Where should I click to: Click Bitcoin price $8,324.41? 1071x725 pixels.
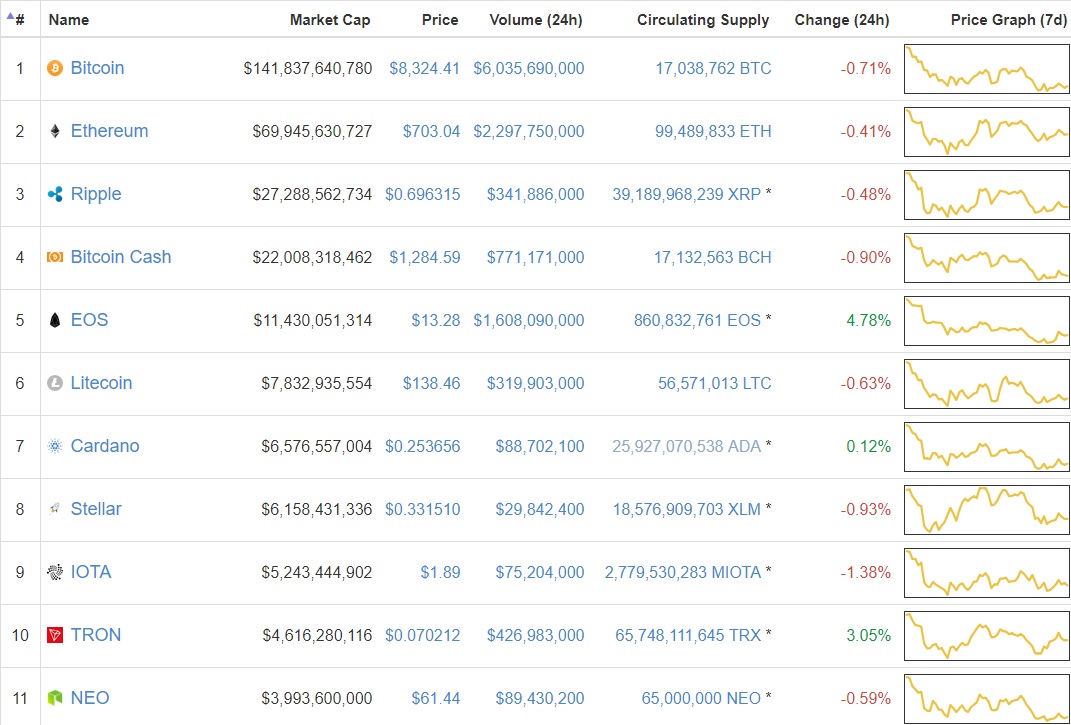[425, 68]
